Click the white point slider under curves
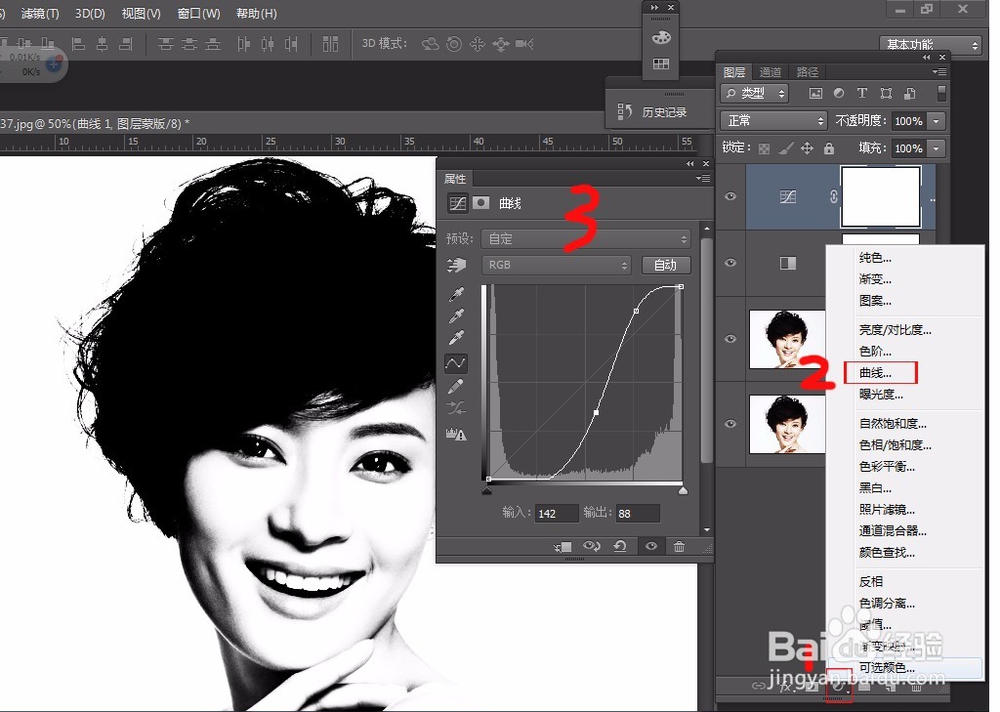 point(682,491)
